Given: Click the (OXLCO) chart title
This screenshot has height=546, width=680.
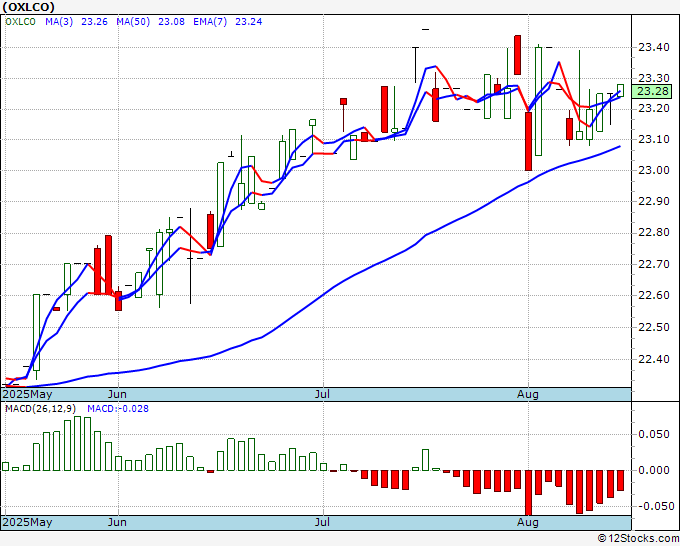Looking at the screenshot, I should coord(29,7).
